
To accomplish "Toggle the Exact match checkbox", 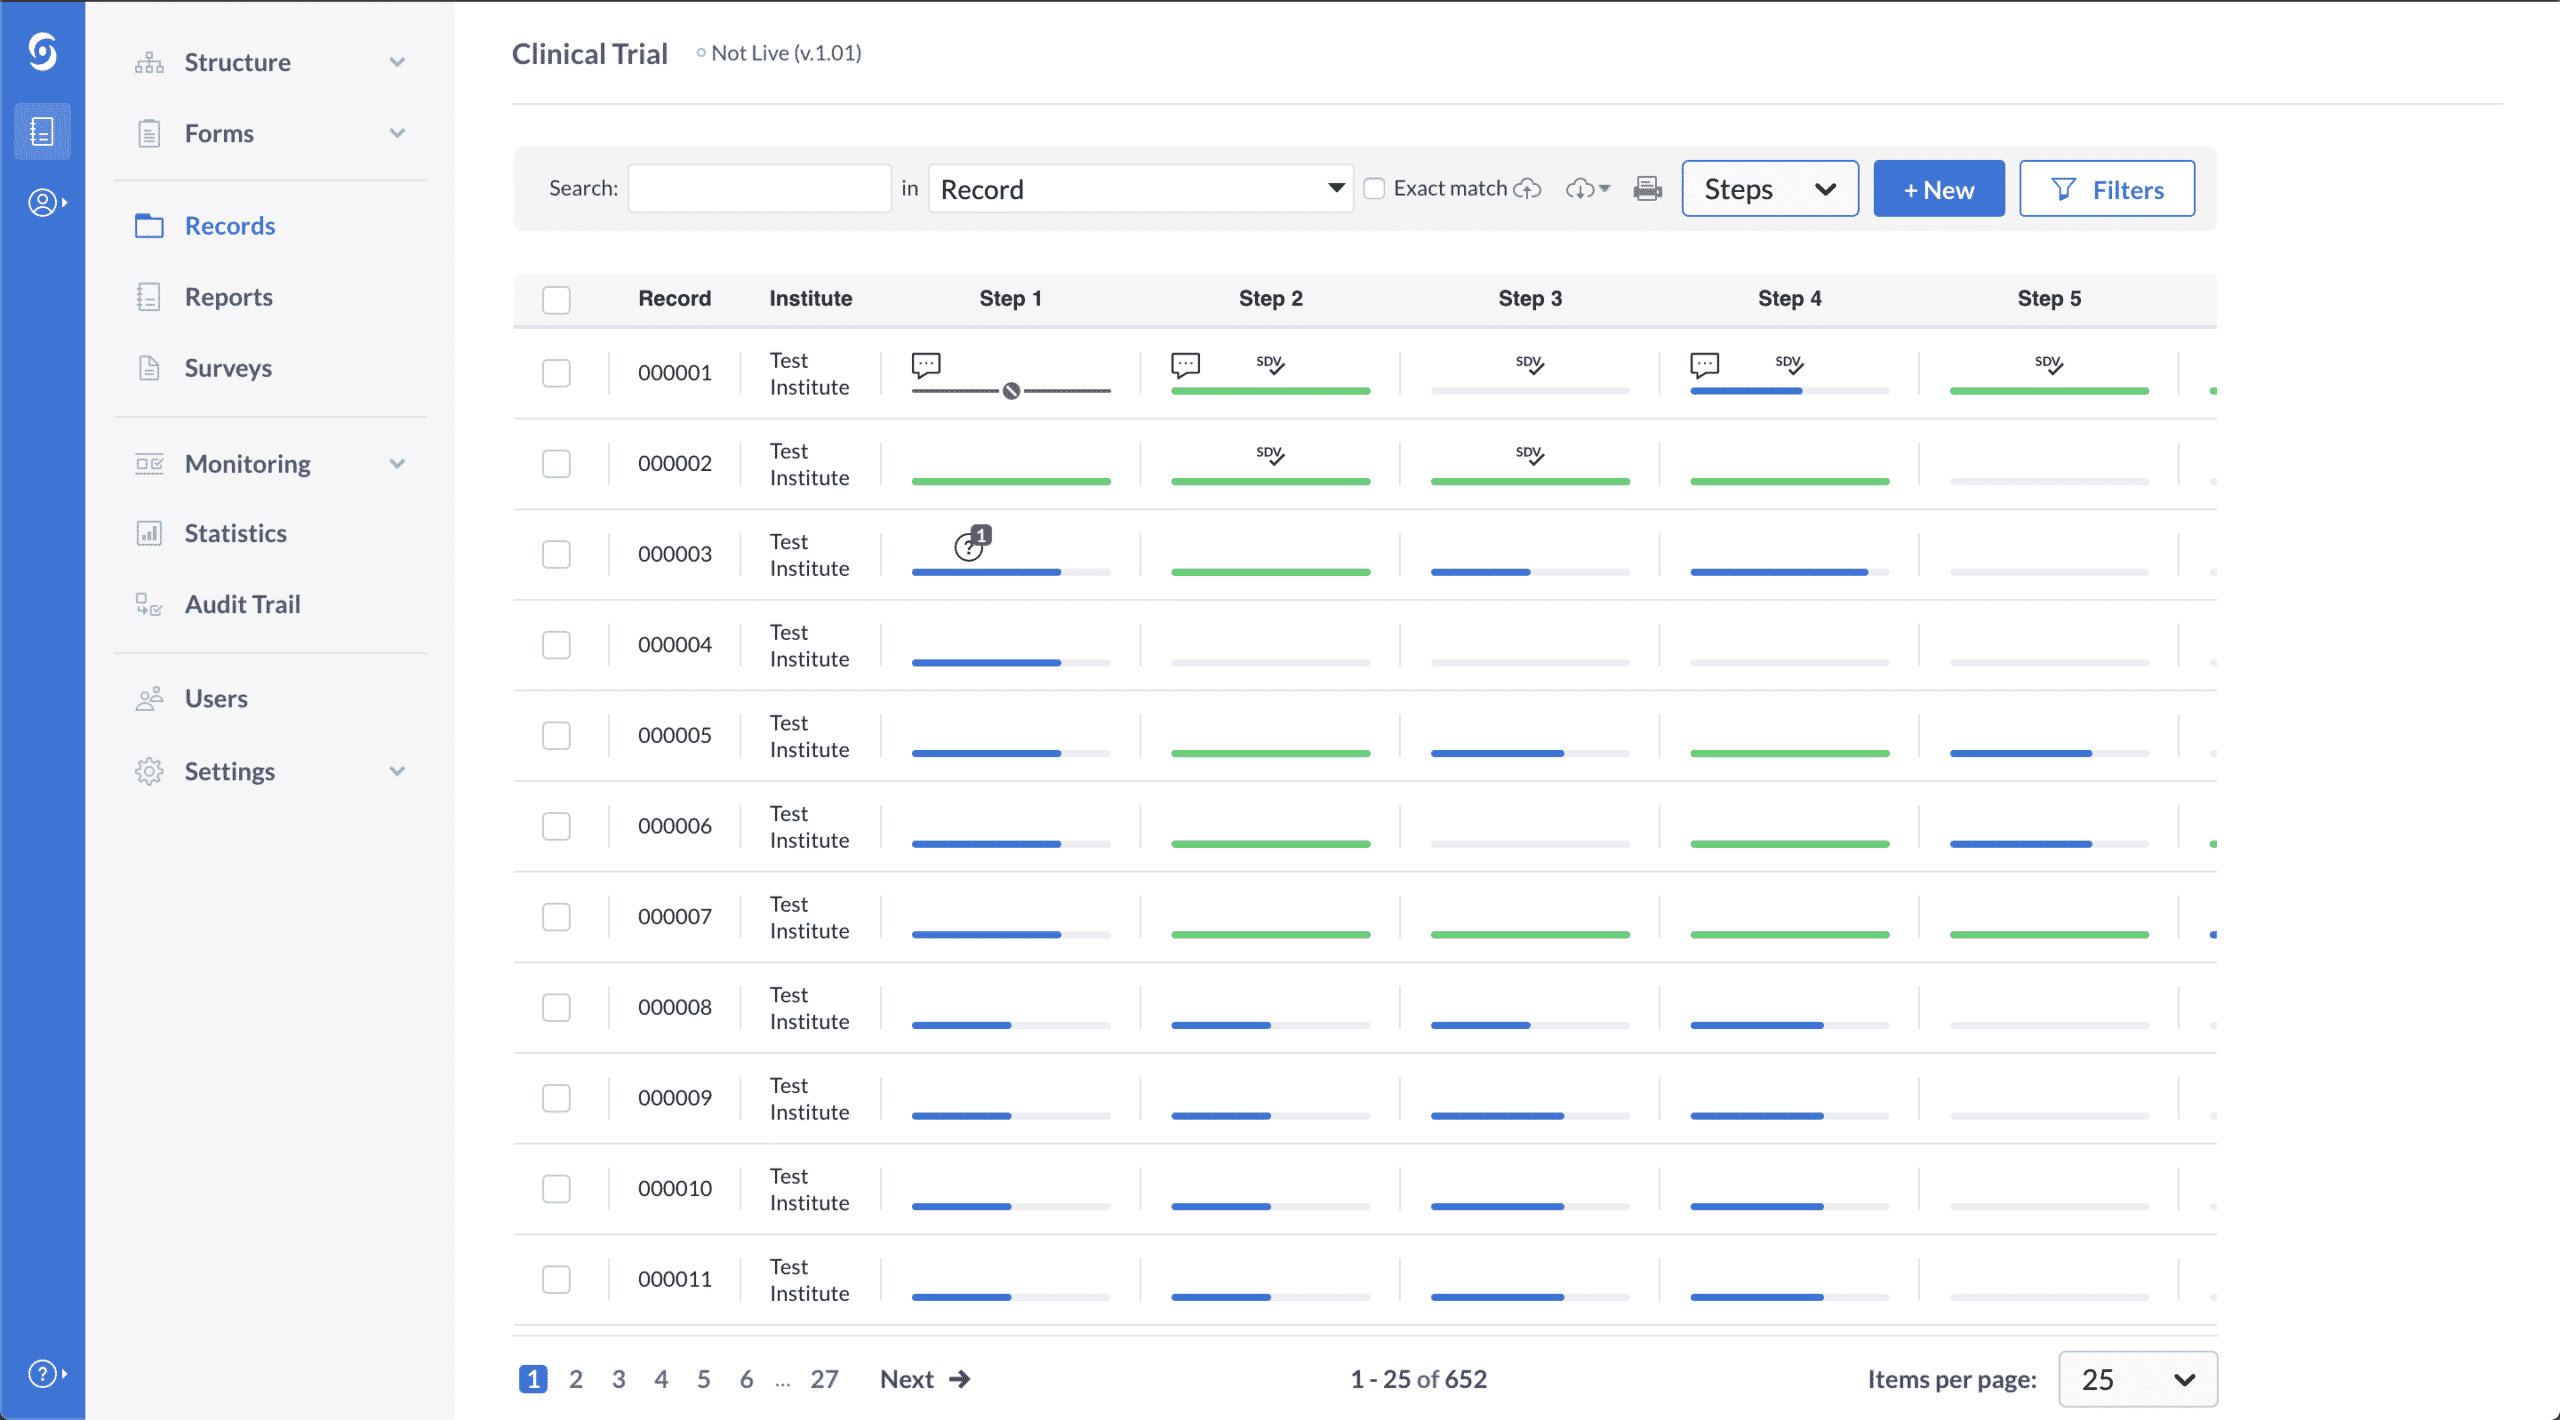I will (1374, 187).
